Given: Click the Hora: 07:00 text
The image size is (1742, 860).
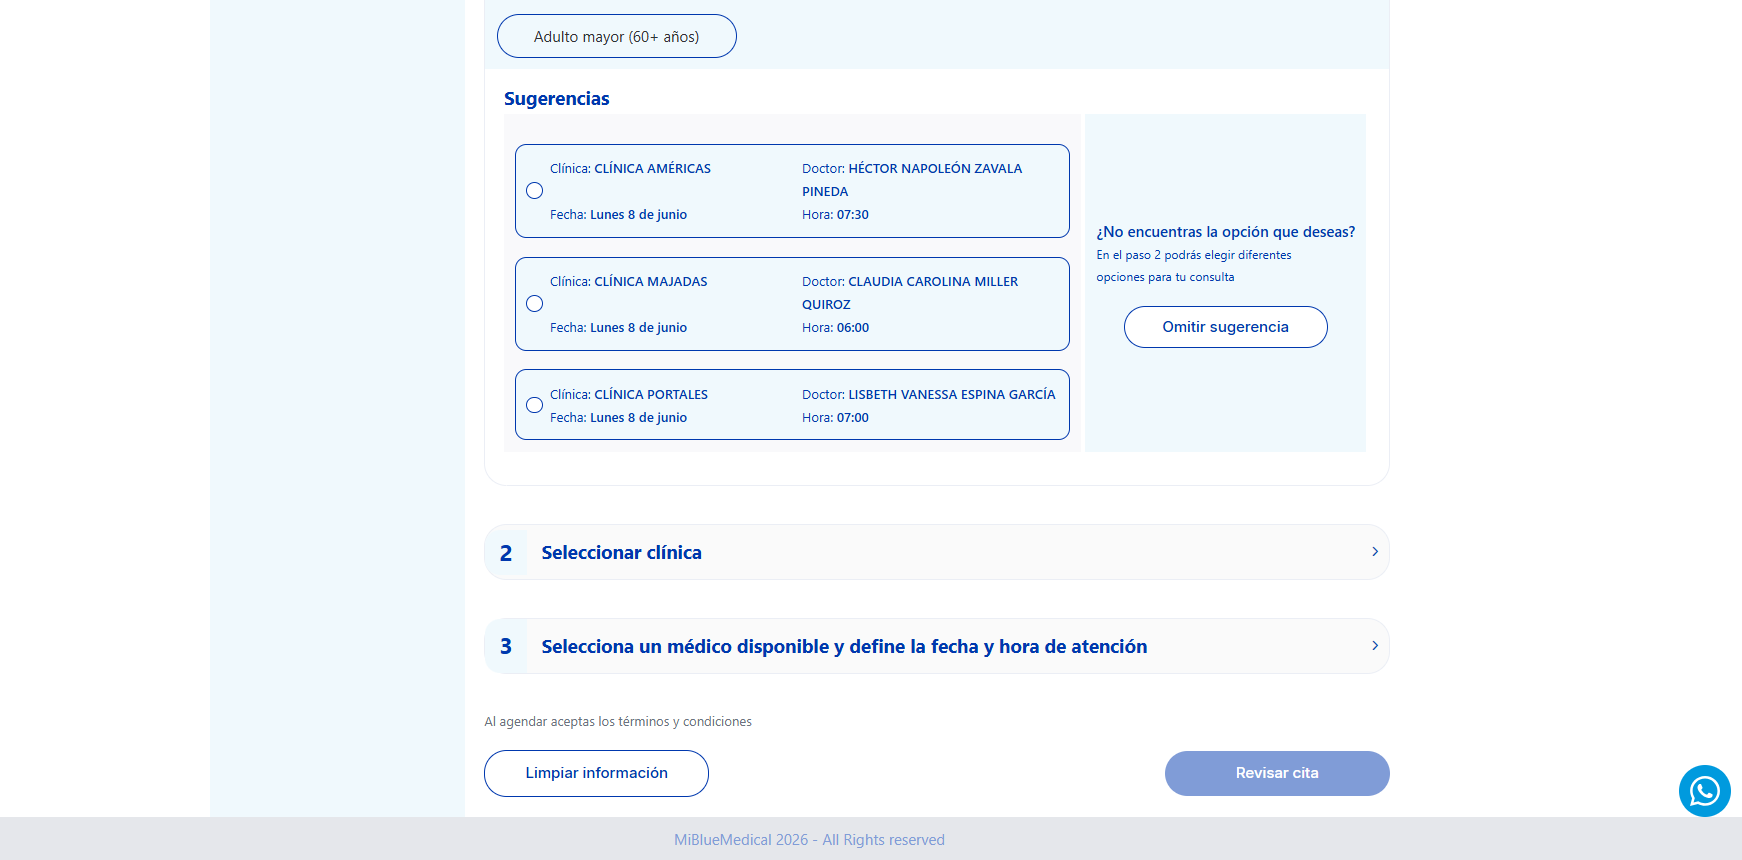Looking at the screenshot, I should point(835,418).
